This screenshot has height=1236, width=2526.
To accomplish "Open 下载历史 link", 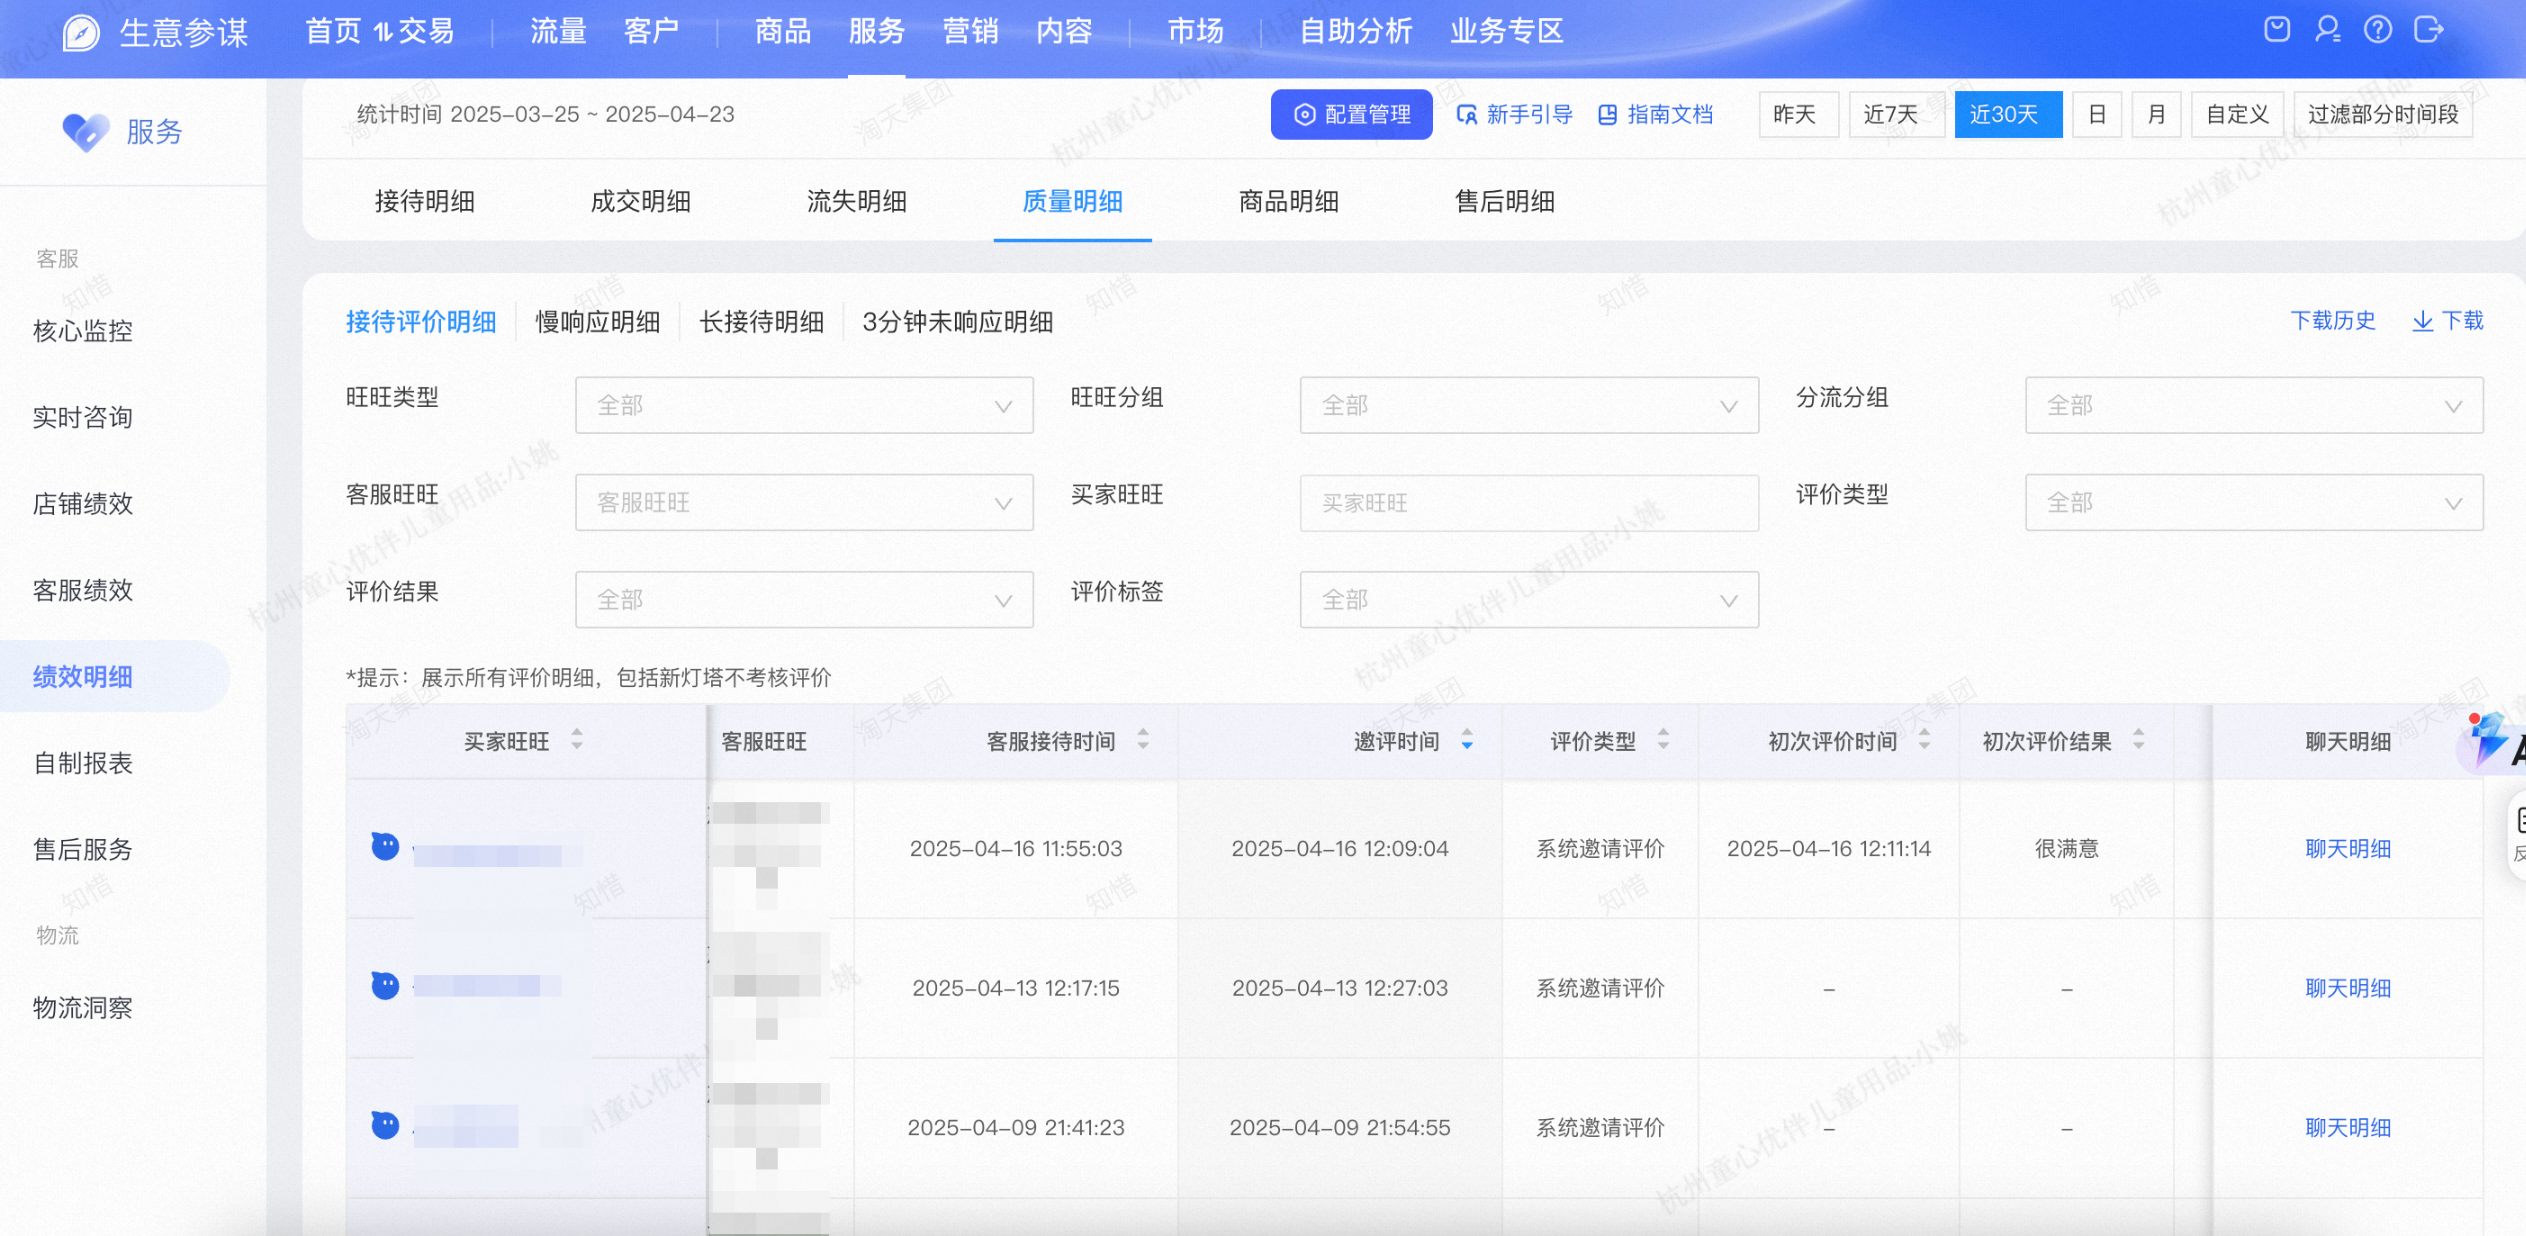I will (2333, 320).
